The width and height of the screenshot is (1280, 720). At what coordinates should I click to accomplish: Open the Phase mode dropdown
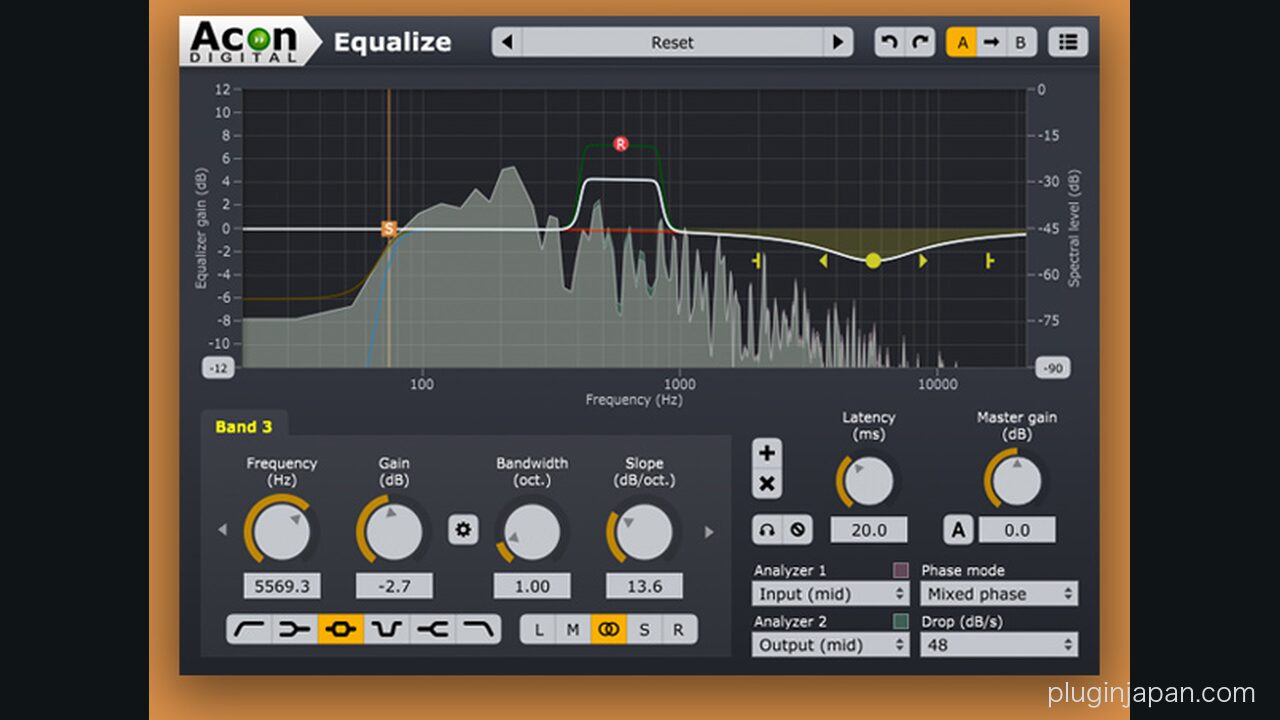999,594
